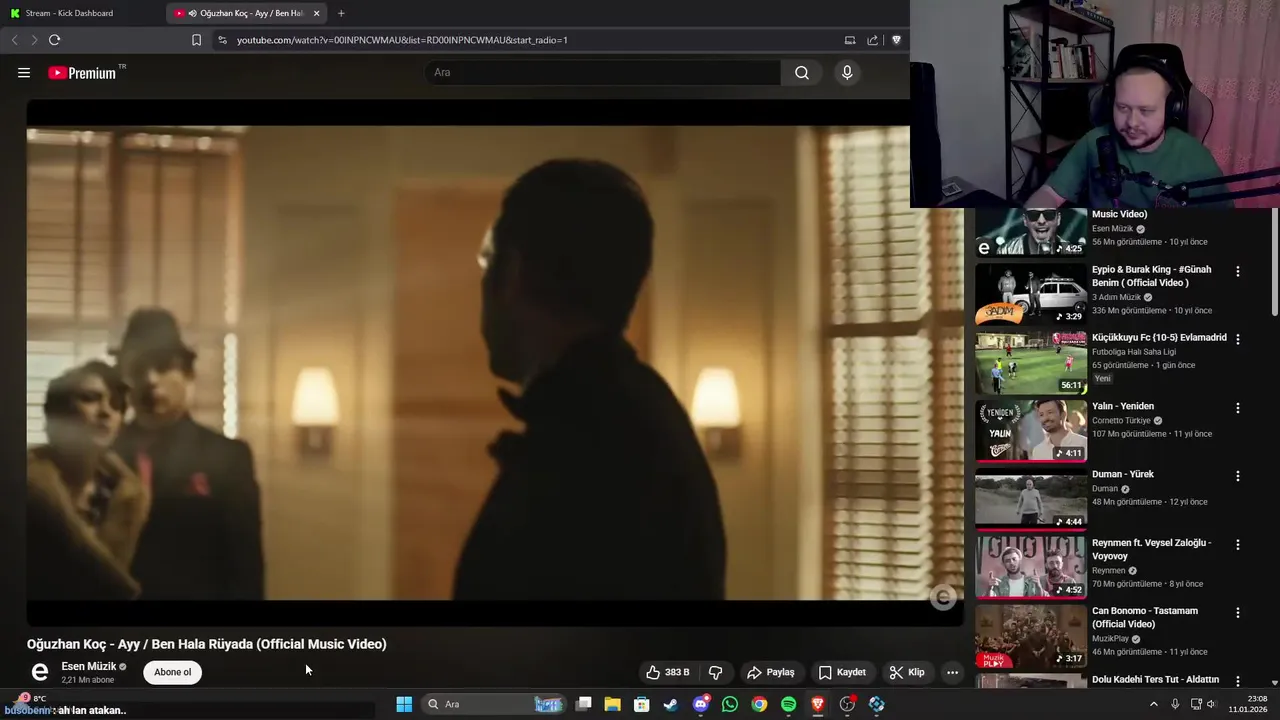Open the Esen Müzik channel name link
The height and width of the screenshot is (720, 1280).
(89, 666)
